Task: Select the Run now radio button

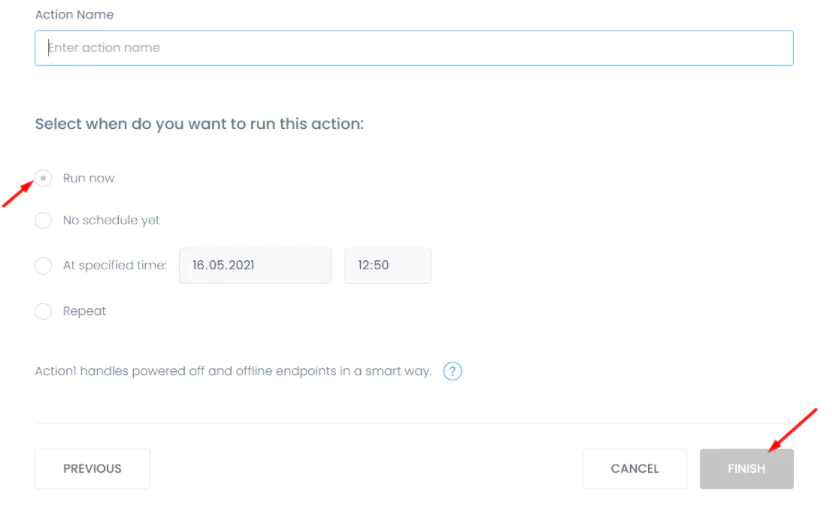Action: [x=43, y=178]
